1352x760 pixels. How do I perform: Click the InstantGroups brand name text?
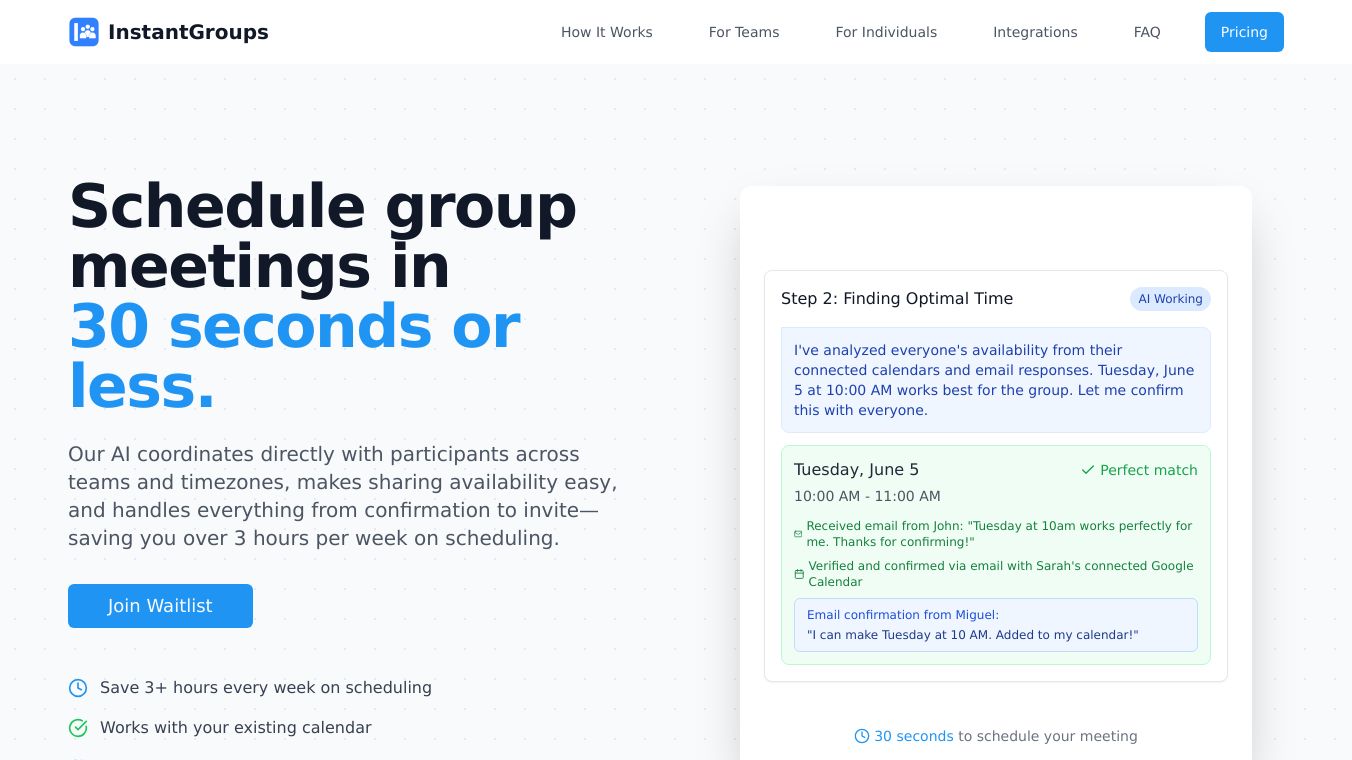pyautogui.click(x=188, y=32)
